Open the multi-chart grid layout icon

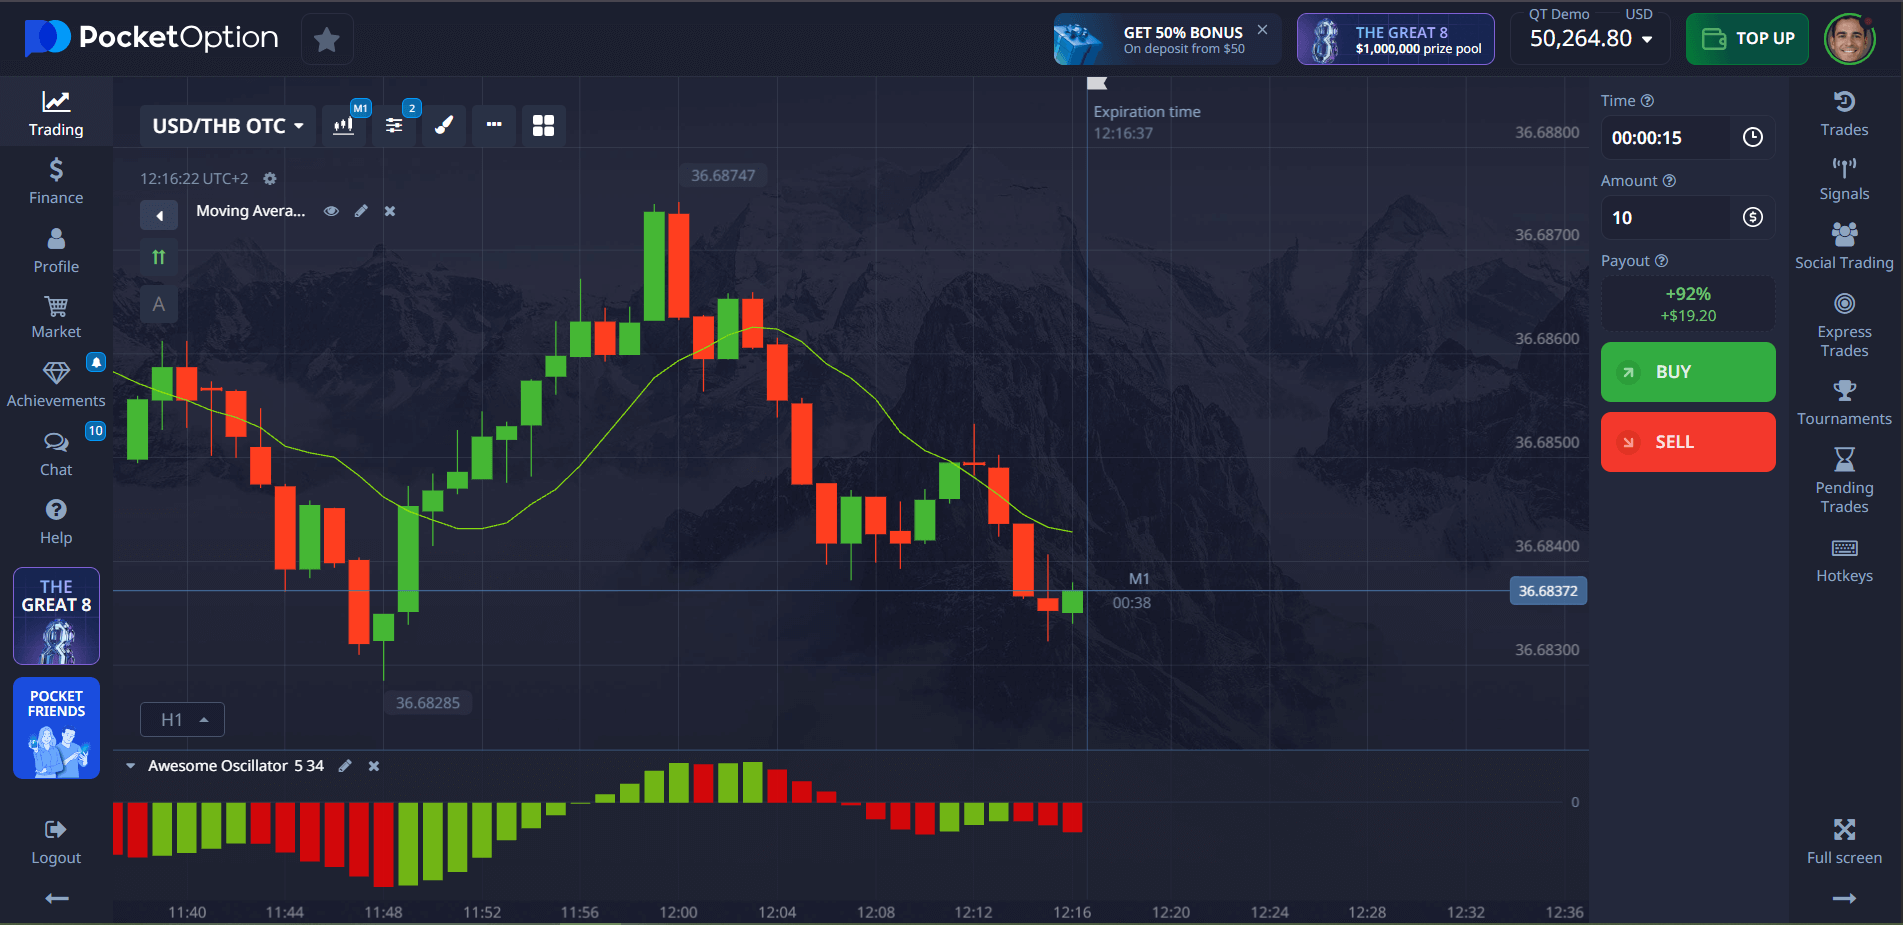543,126
